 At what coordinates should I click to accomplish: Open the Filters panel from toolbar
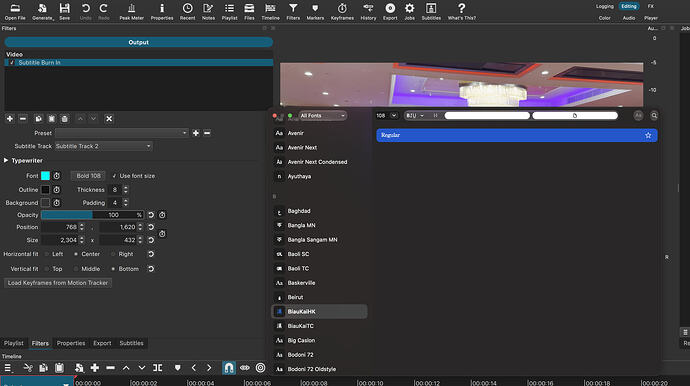tap(293, 12)
